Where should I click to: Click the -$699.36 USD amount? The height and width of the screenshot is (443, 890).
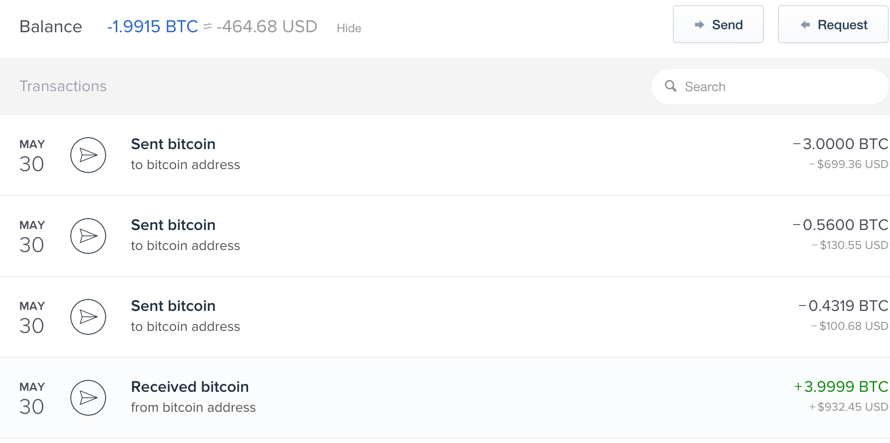coord(849,165)
